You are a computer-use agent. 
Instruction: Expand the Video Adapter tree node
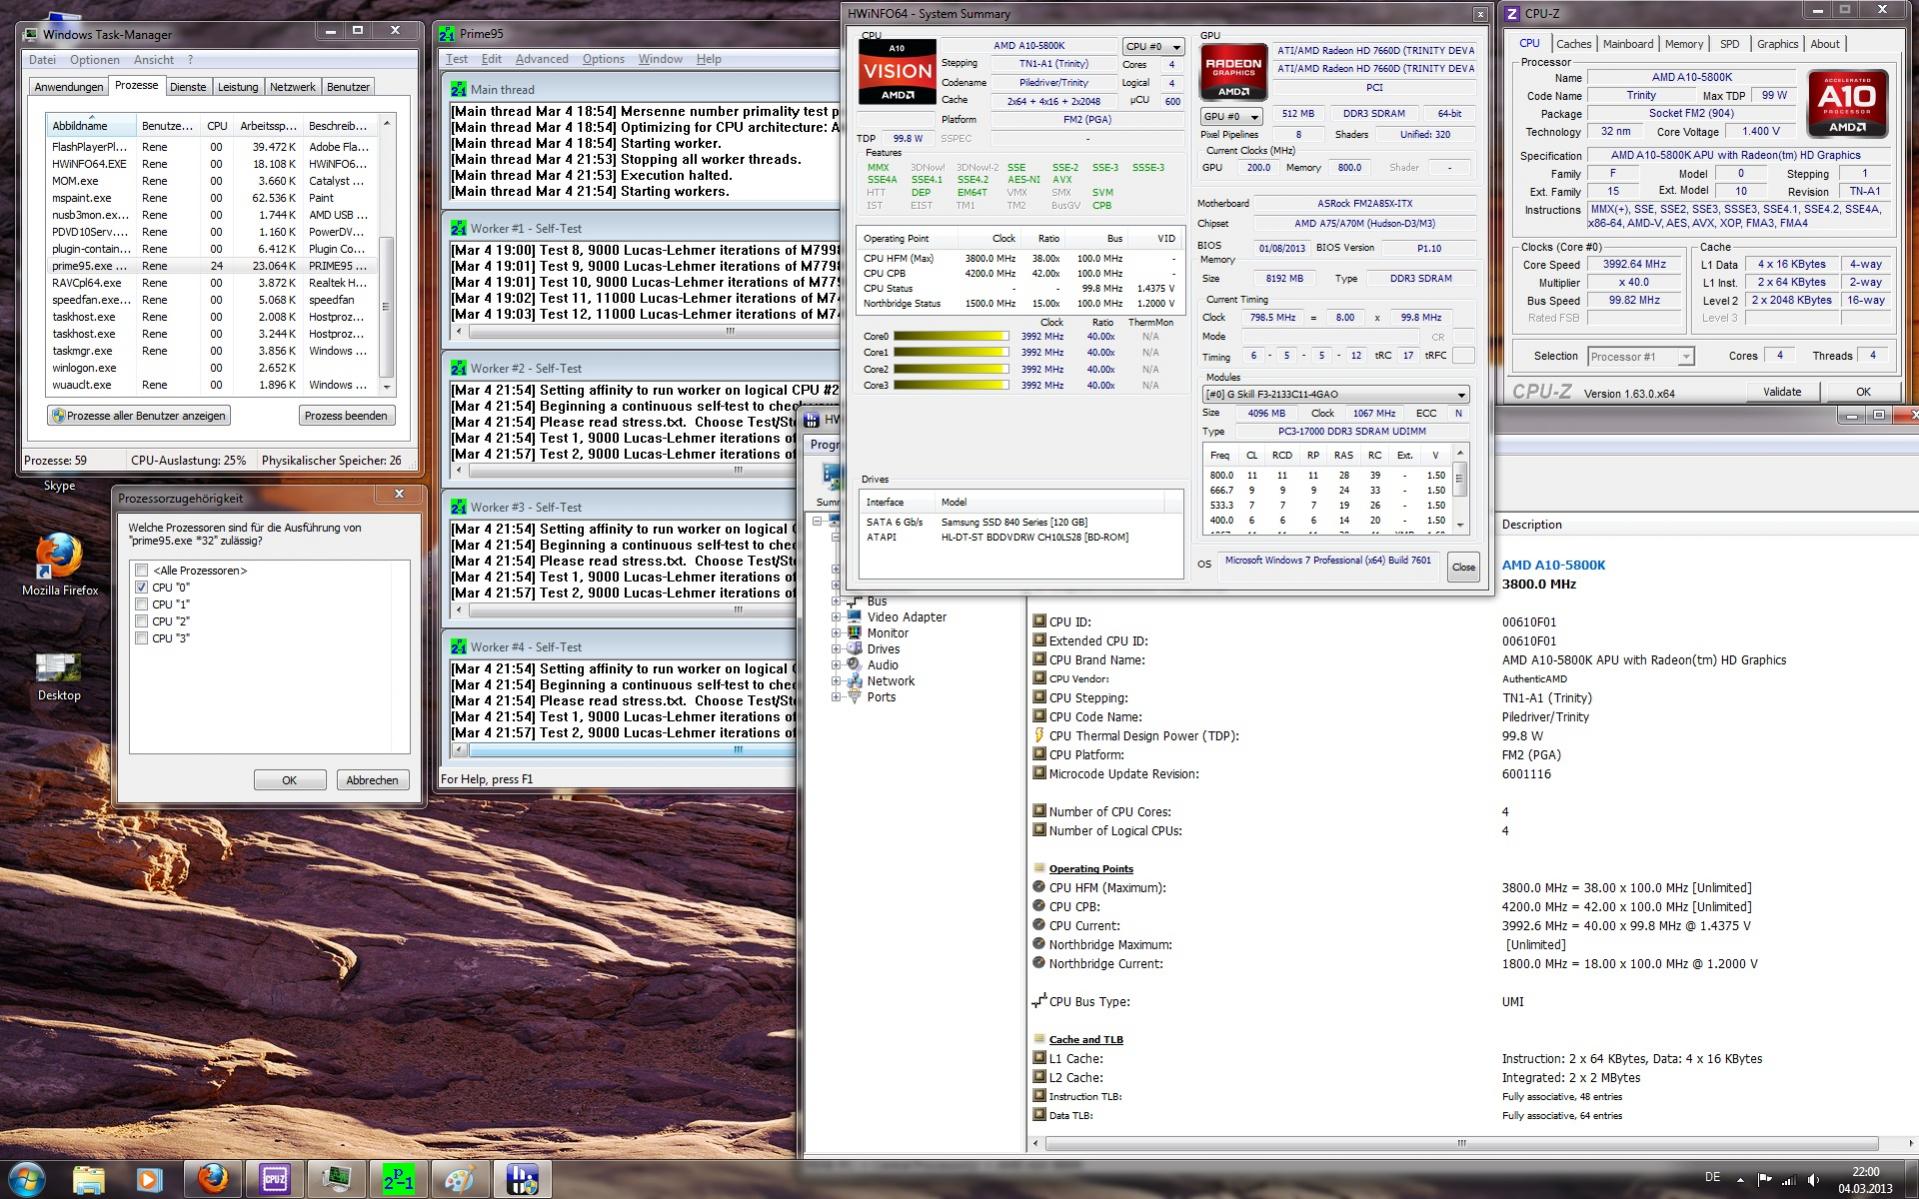coord(836,617)
